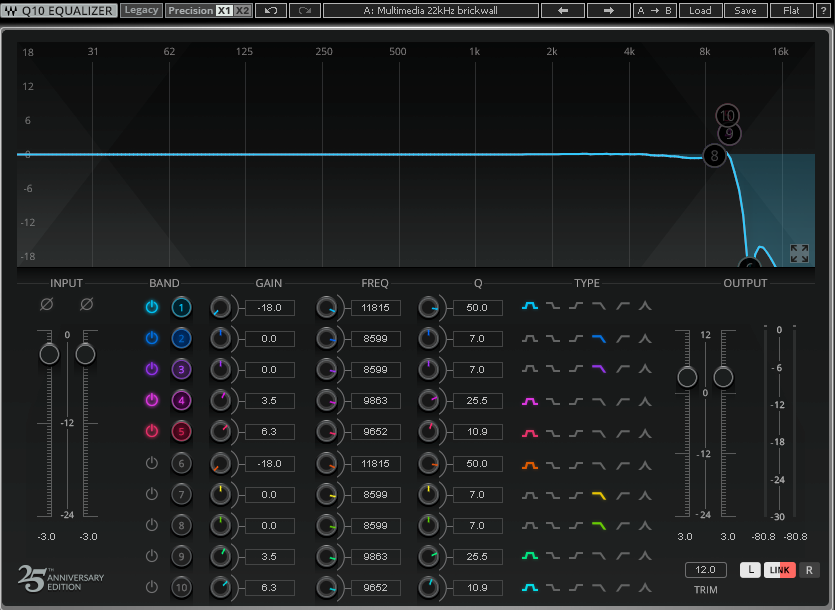Select high pass type for band 1
This screenshot has height=610, width=835.
tap(623, 306)
